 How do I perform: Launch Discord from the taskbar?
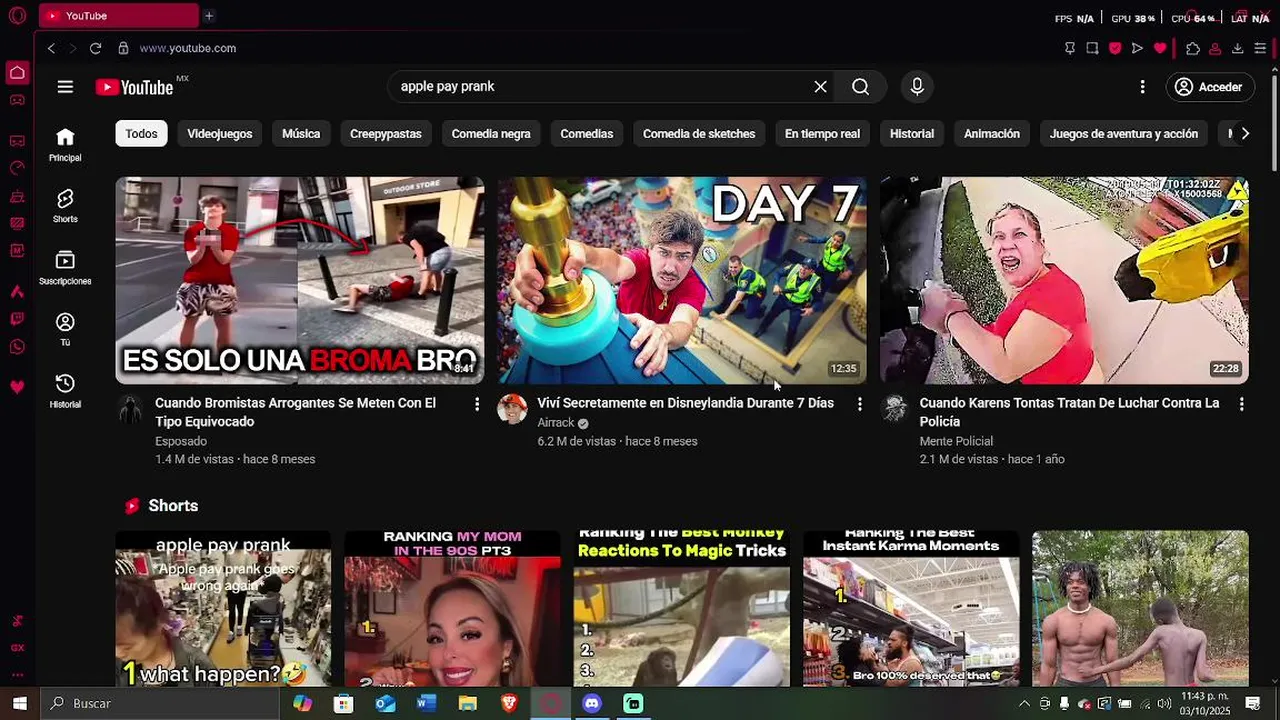coord(592,703)
